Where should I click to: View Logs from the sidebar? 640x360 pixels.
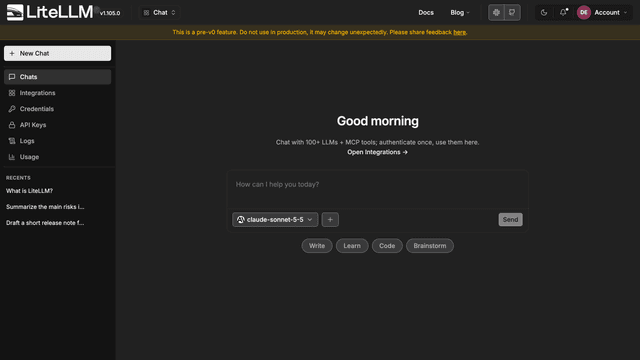58,141
